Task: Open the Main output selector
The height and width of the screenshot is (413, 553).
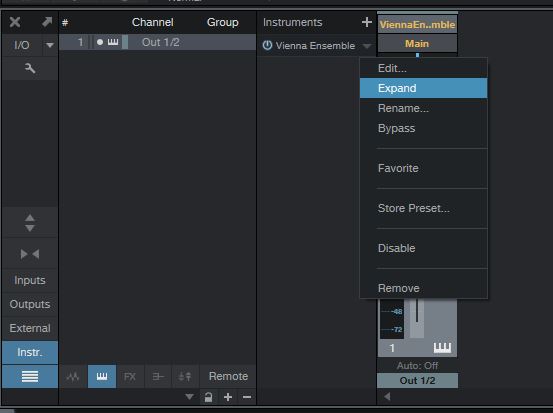Action: [417, 44]
